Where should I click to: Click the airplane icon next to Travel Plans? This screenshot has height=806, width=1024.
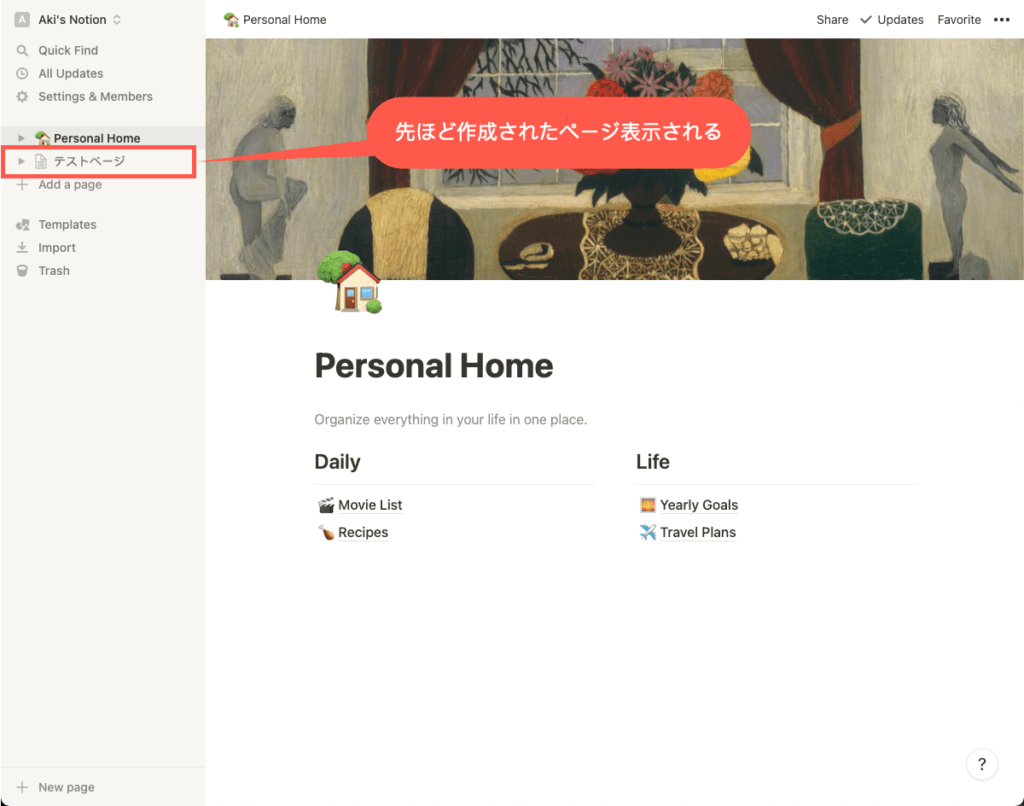[648, 533]
